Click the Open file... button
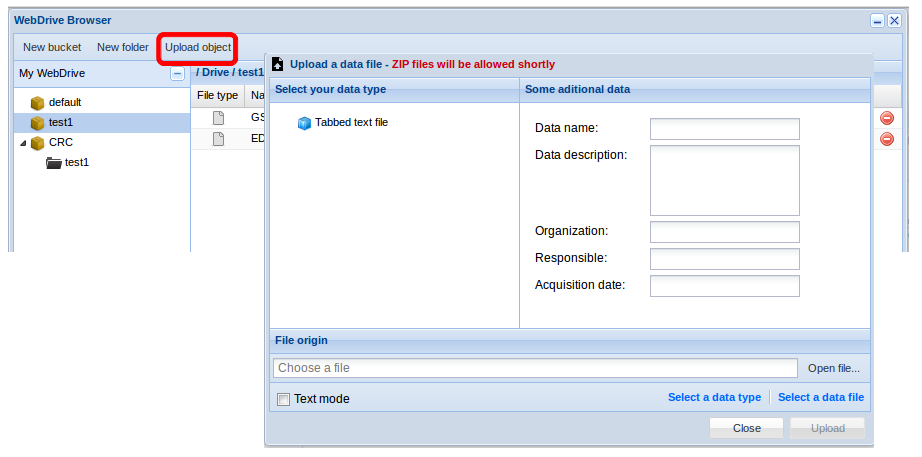 click(834, 369)
